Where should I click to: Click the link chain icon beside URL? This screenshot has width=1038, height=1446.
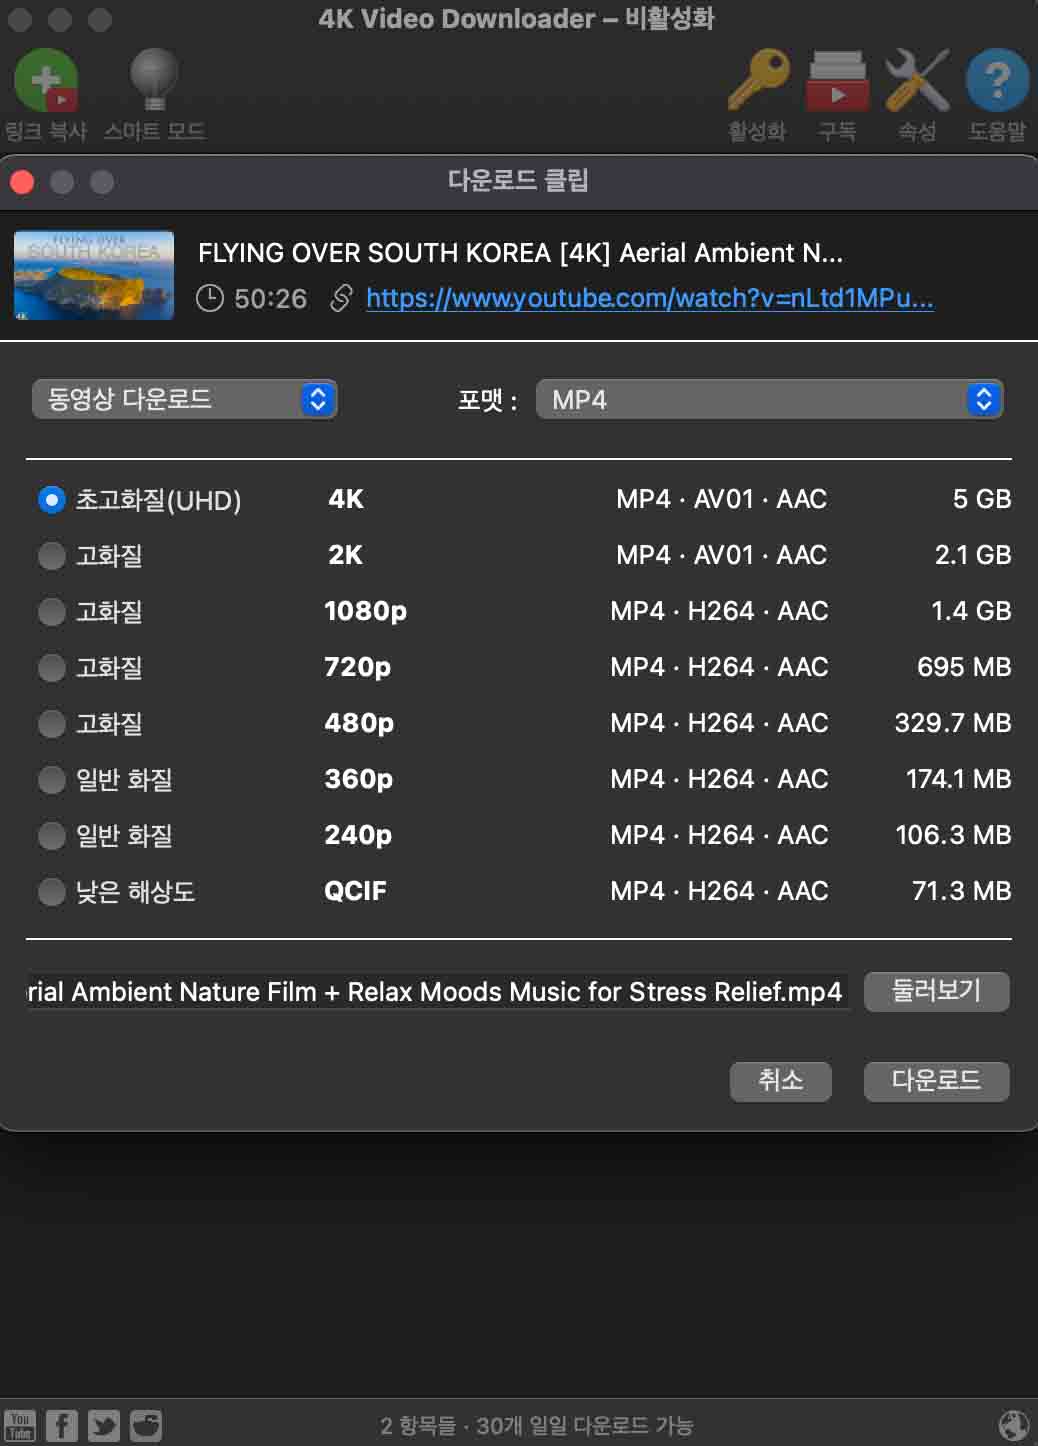[341, 298]
